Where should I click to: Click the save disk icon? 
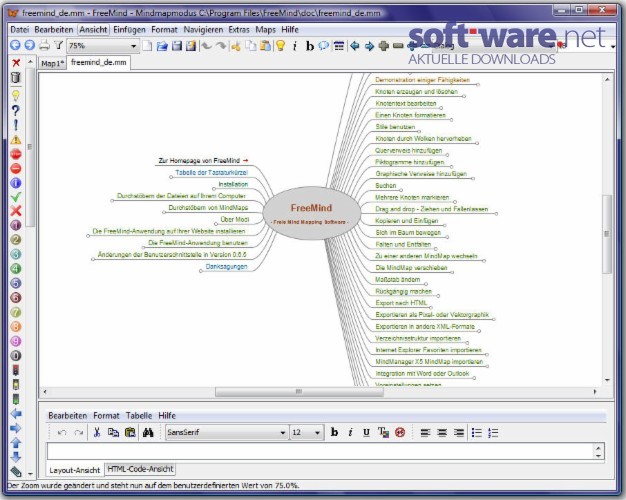pos(176,46)
